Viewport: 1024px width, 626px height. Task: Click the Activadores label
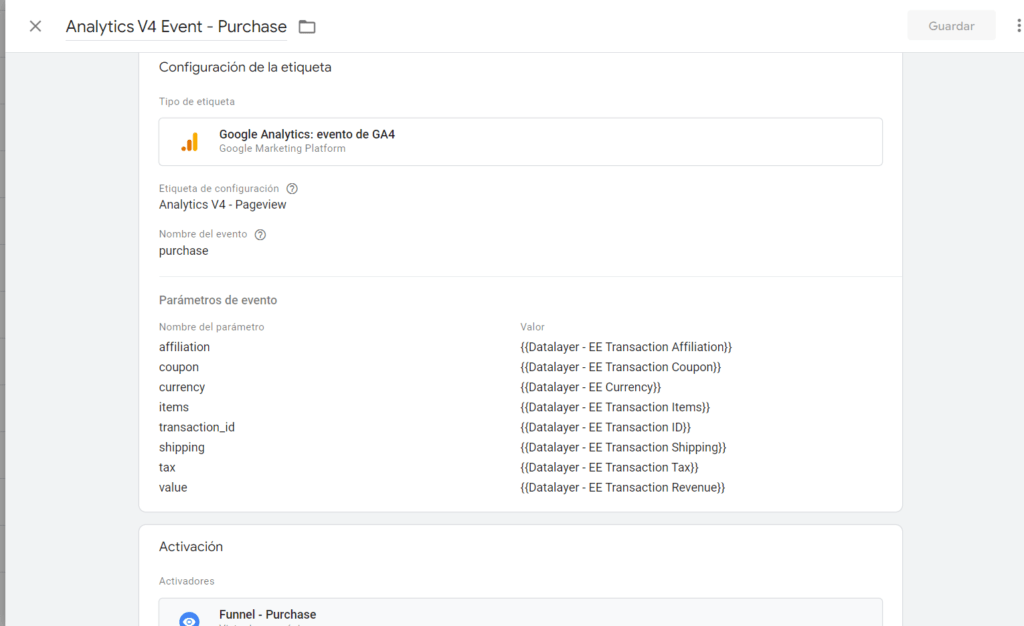(x=187, y=581)
